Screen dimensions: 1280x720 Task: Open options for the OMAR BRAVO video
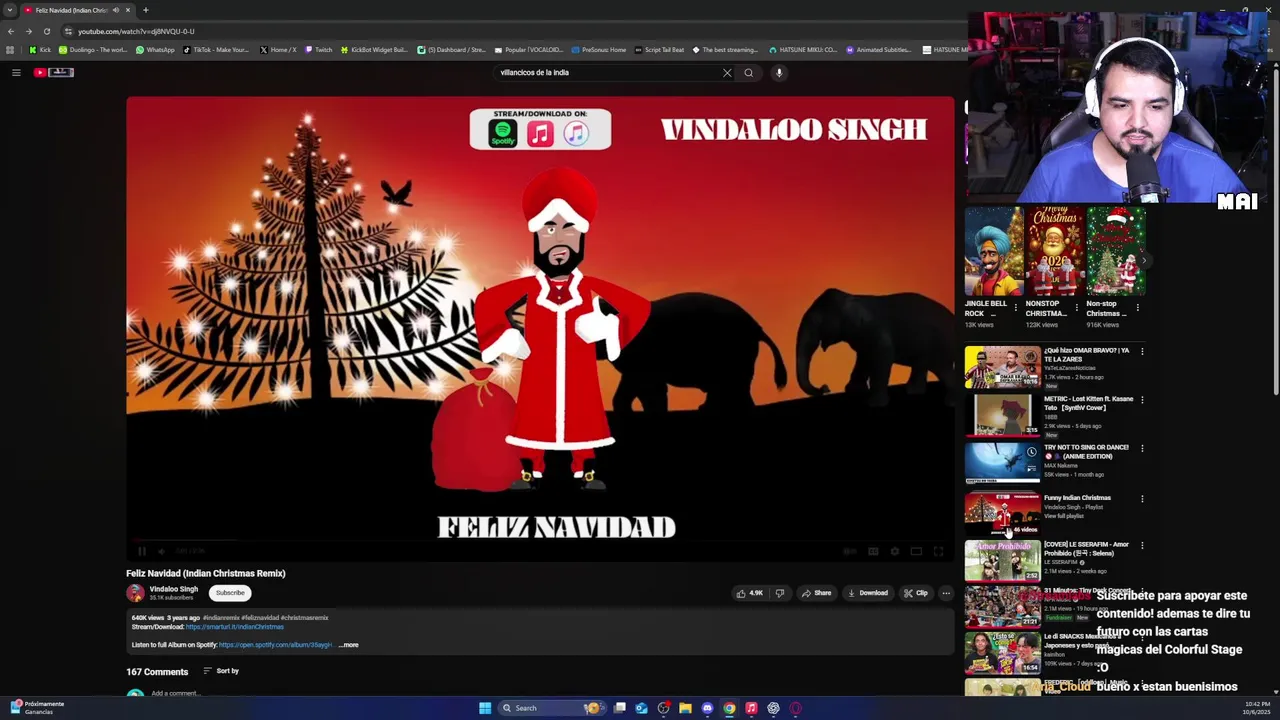pyautogui.click(x=1142, y=351)
